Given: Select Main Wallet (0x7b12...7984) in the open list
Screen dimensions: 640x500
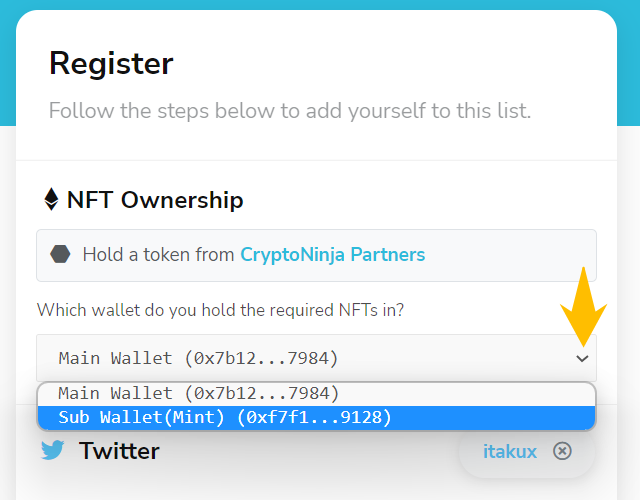Looking at the screenshot, I should pyautogui.click(x=316, y=394).
